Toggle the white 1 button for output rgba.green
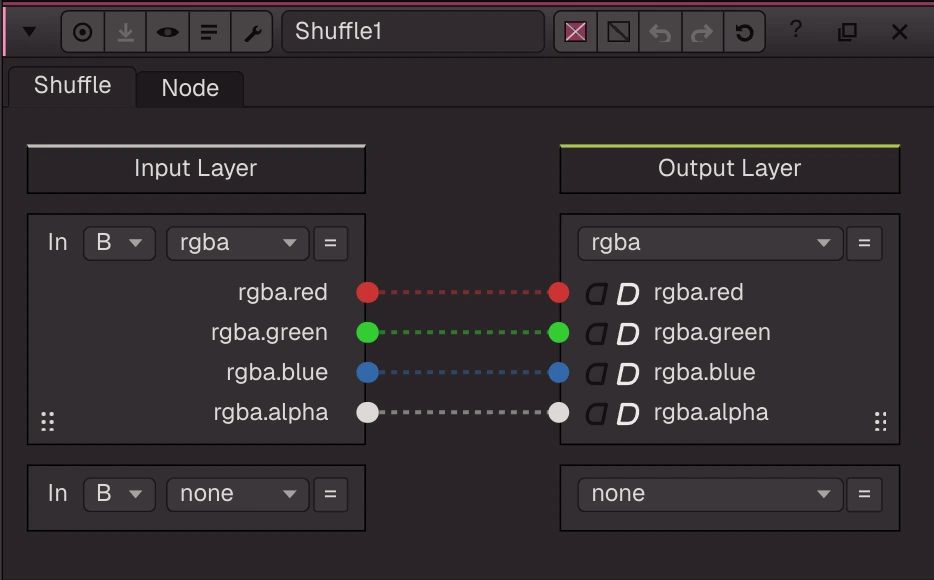The image size is (934, 580). (628, 333)
